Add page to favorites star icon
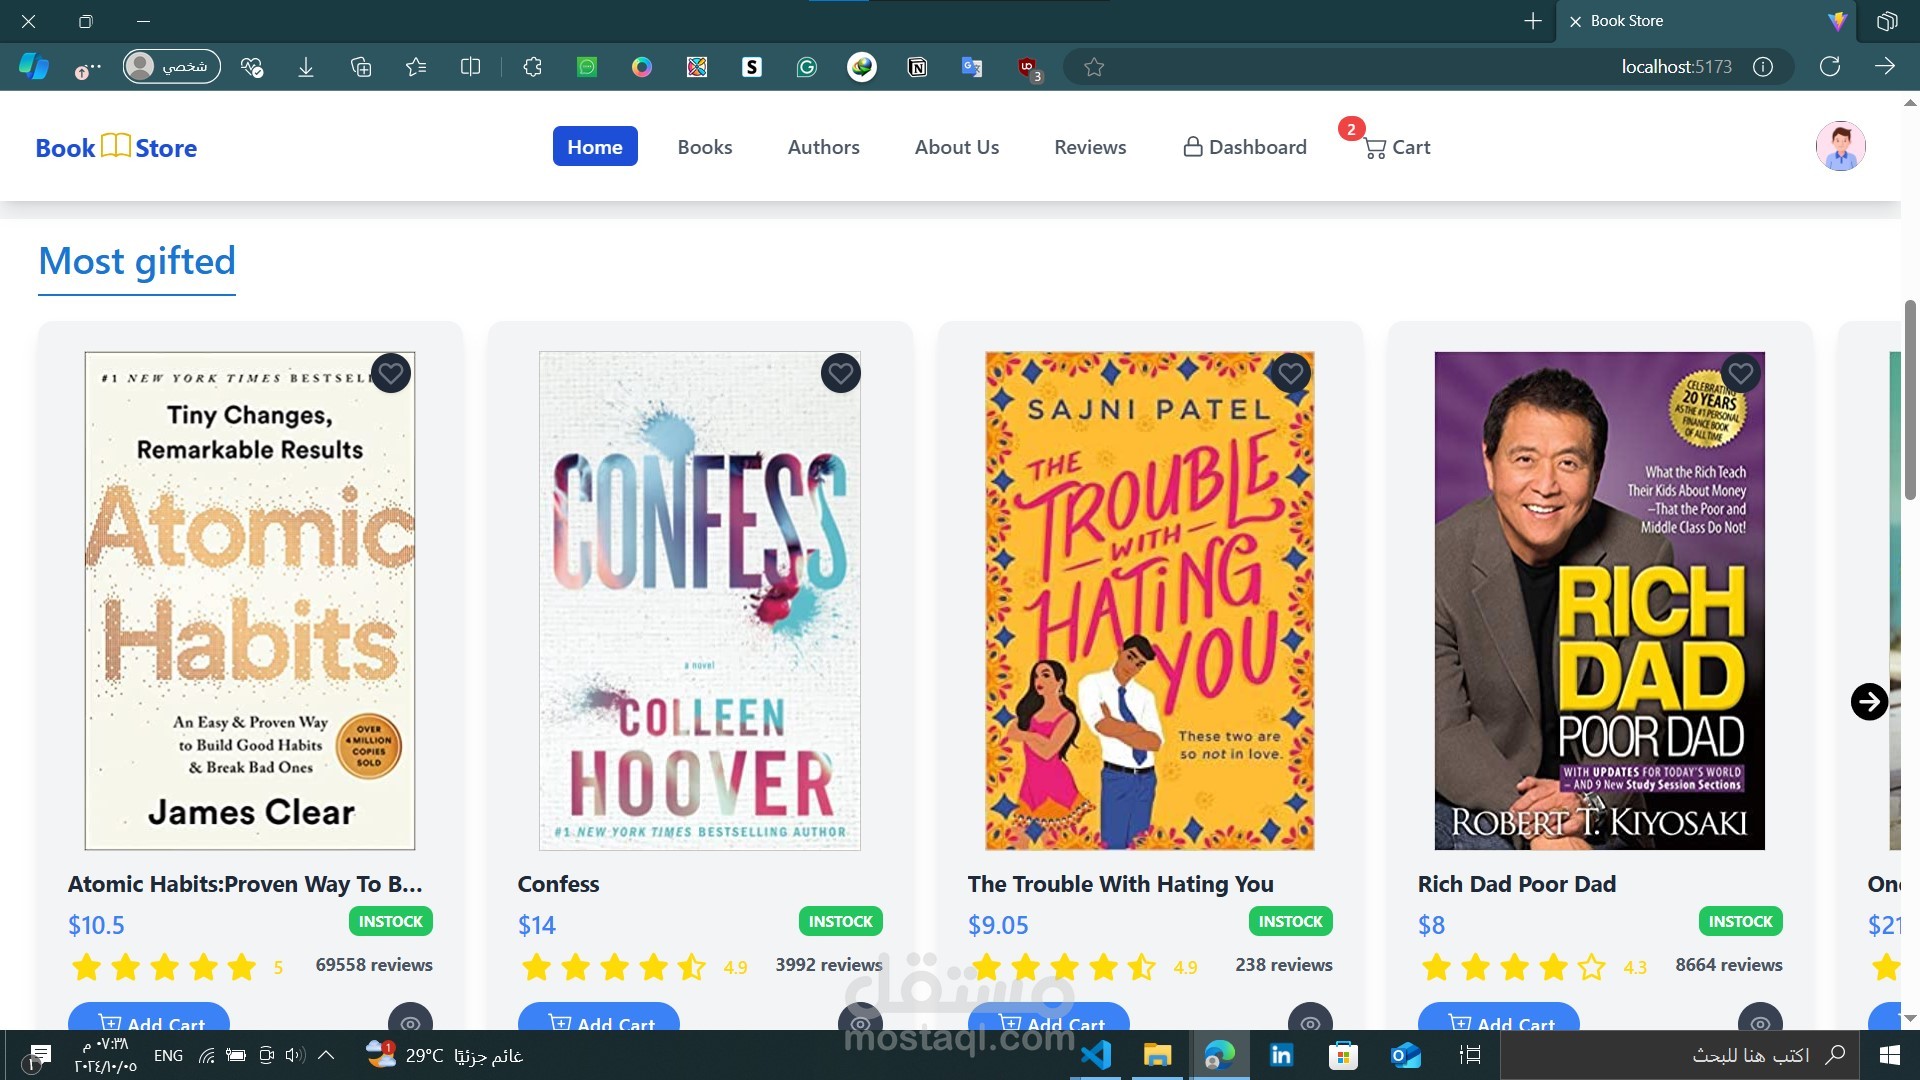The height and width of the screenshot is (1080, 1920). [1094, 66]
